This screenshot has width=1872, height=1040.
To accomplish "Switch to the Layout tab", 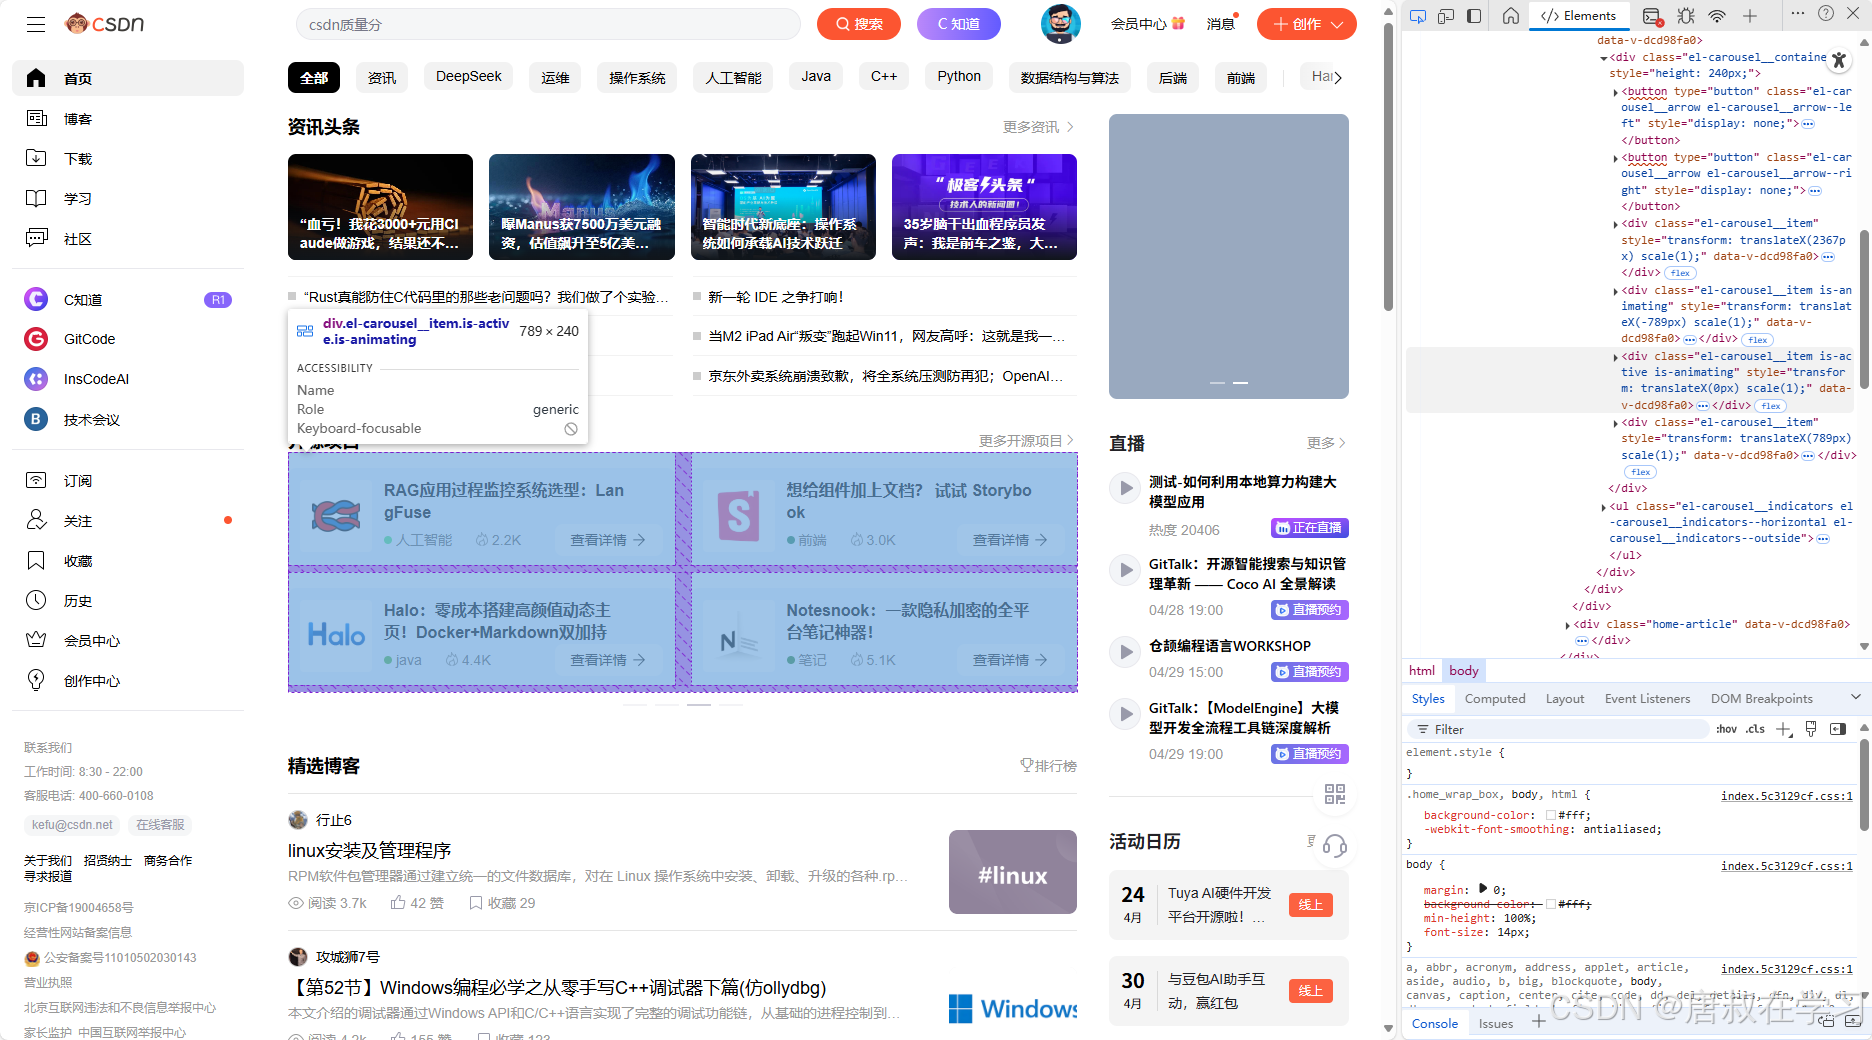I will click(1565, 699).
